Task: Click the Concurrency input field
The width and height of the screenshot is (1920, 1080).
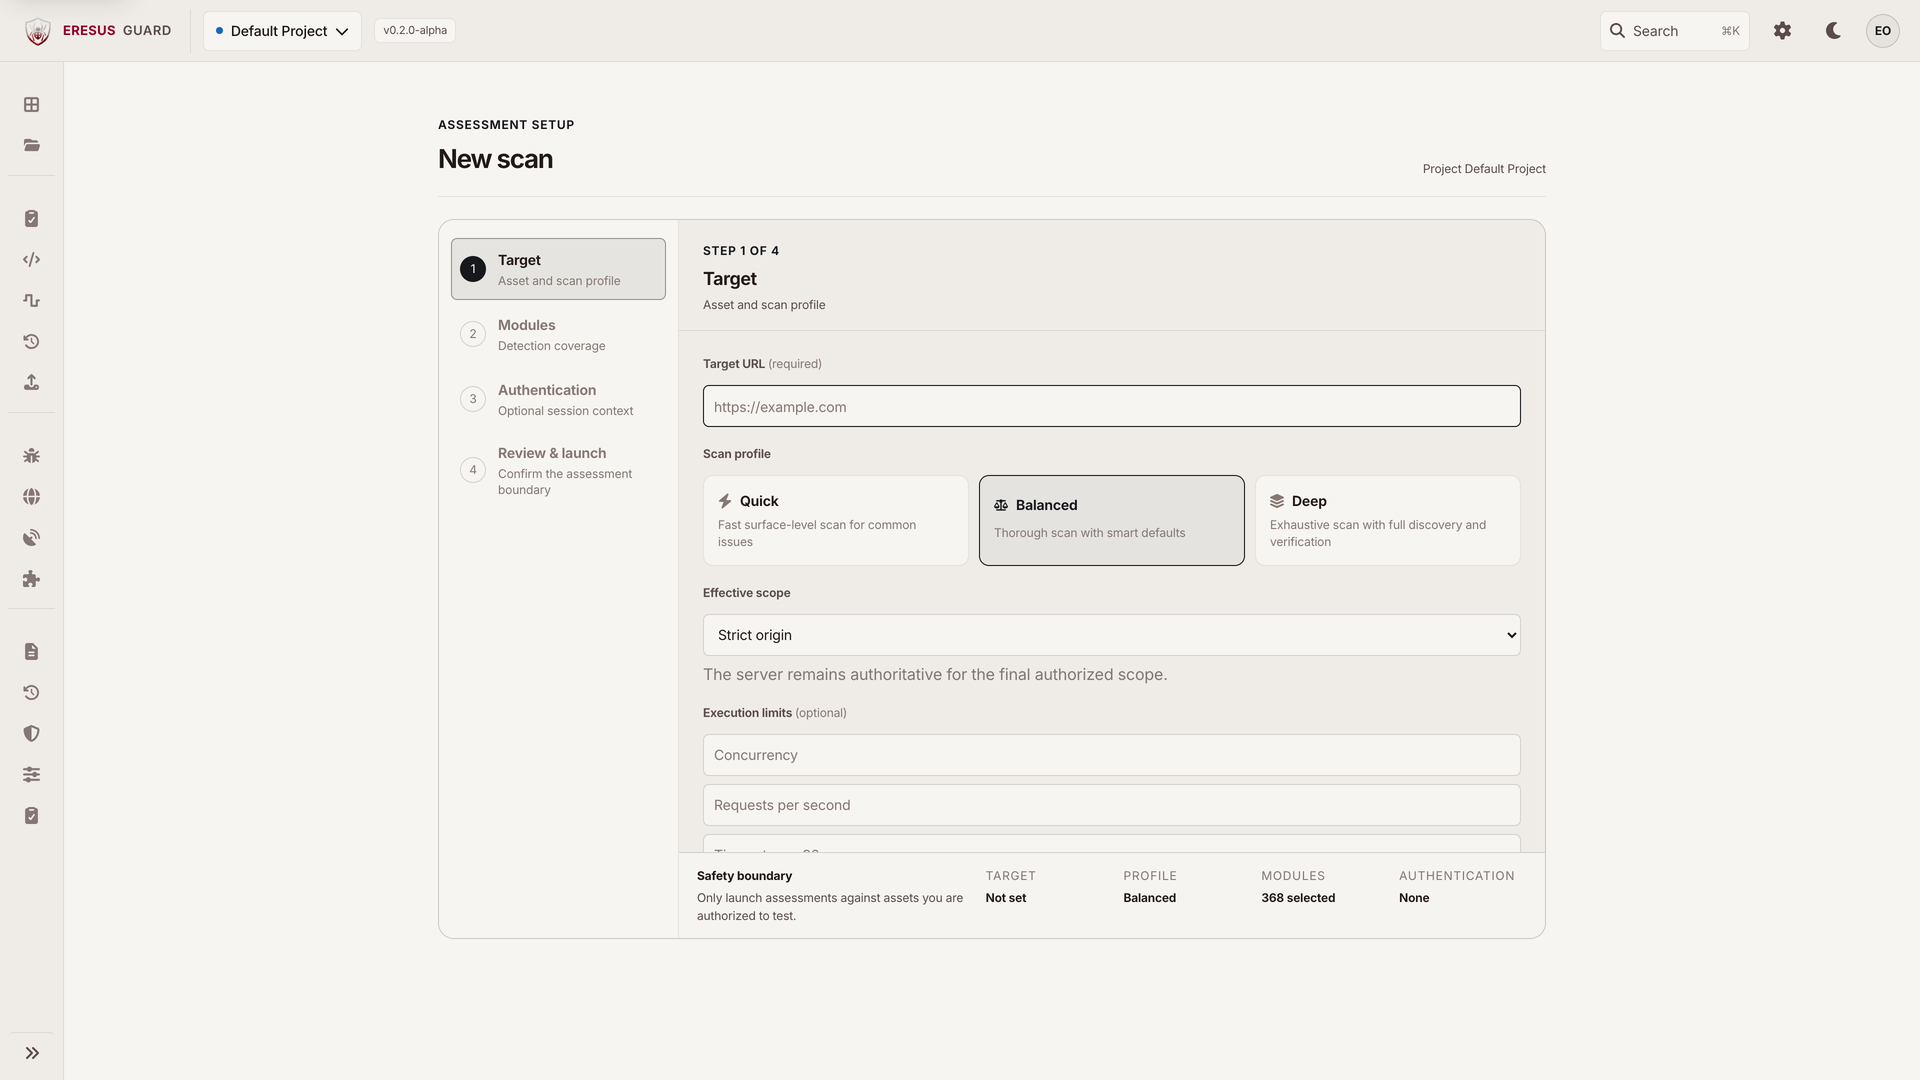Action: 1112,755
